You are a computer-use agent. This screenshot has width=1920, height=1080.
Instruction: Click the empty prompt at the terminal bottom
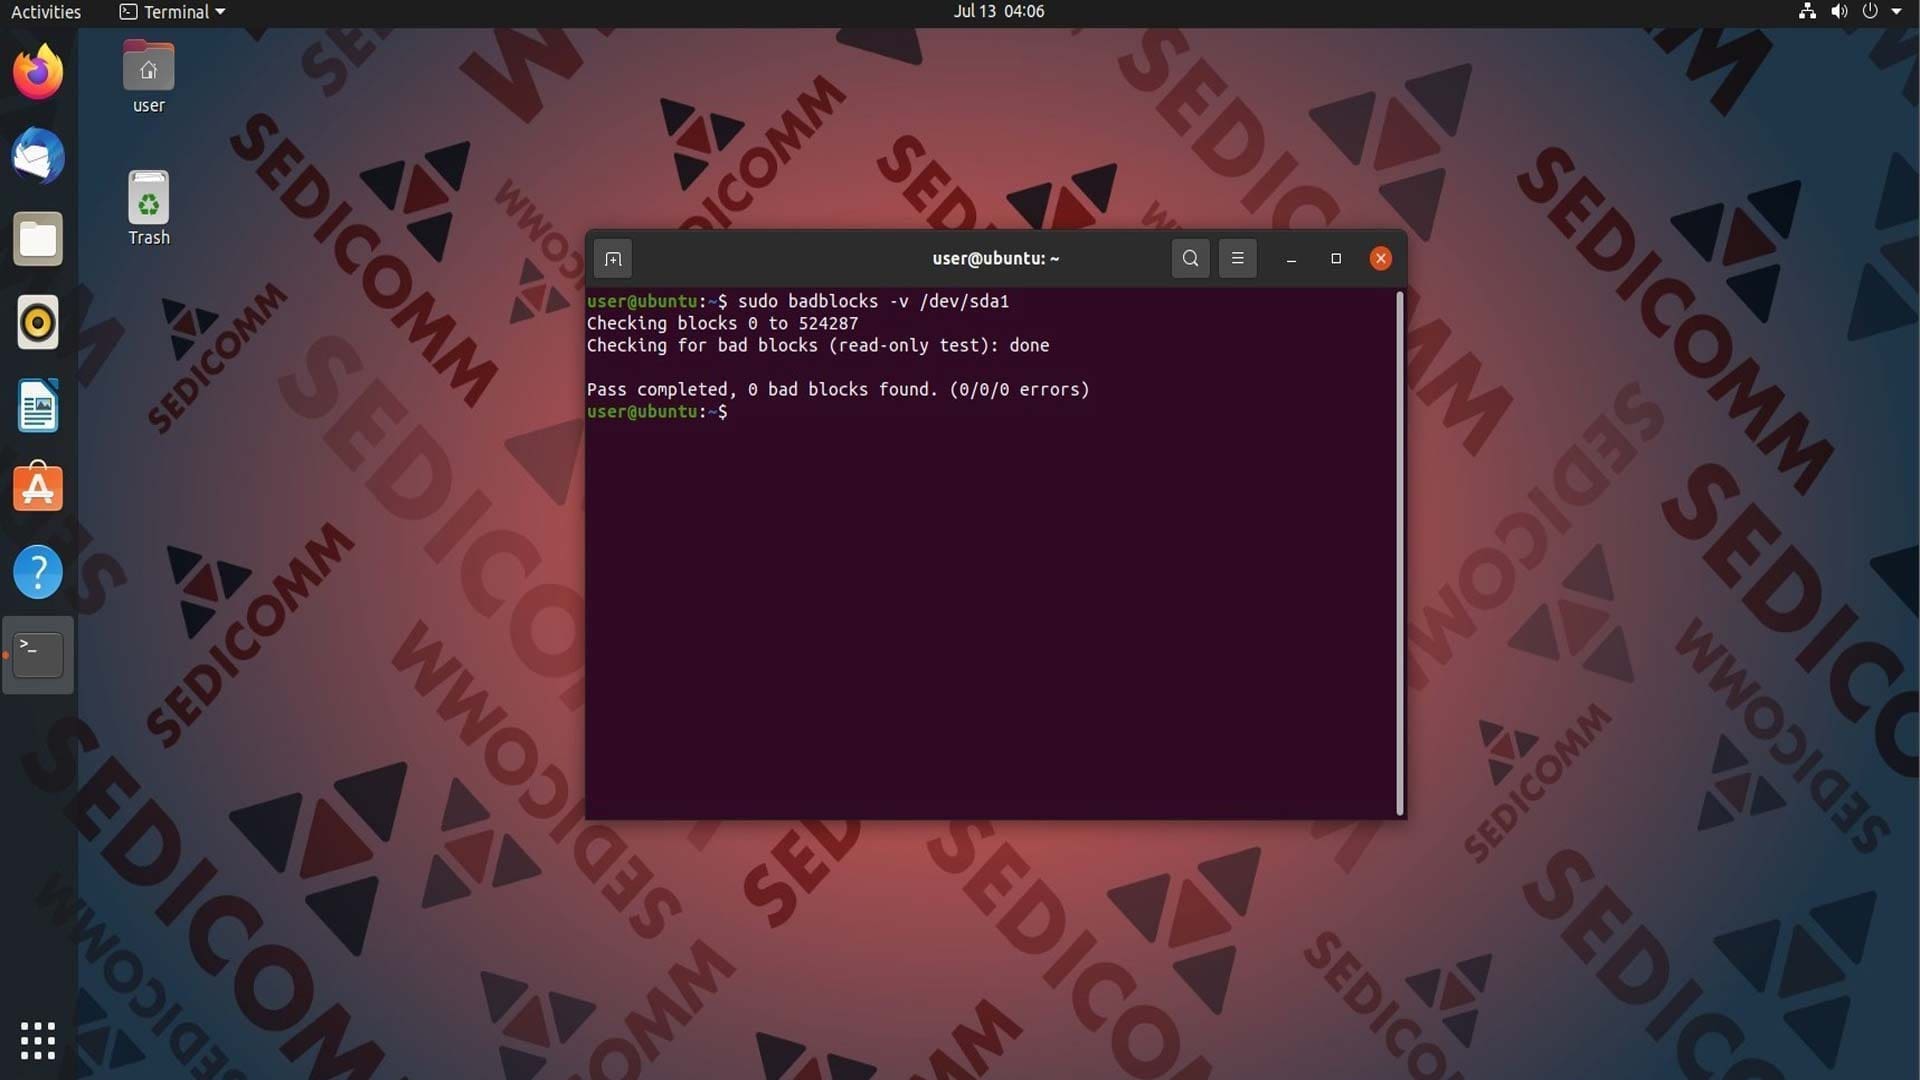pos(658,411)
